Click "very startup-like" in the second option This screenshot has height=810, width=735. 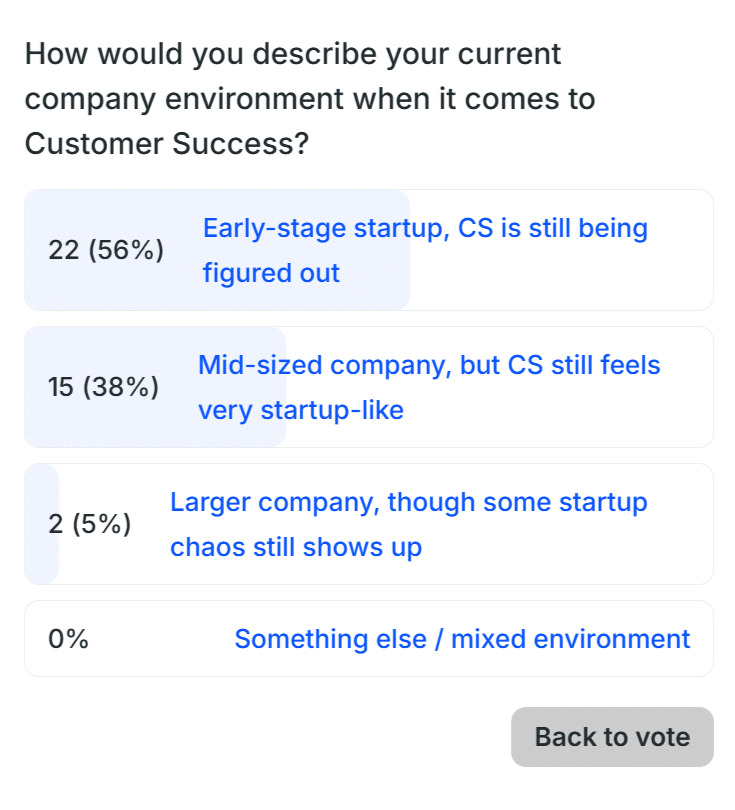[x=300, y=410]
